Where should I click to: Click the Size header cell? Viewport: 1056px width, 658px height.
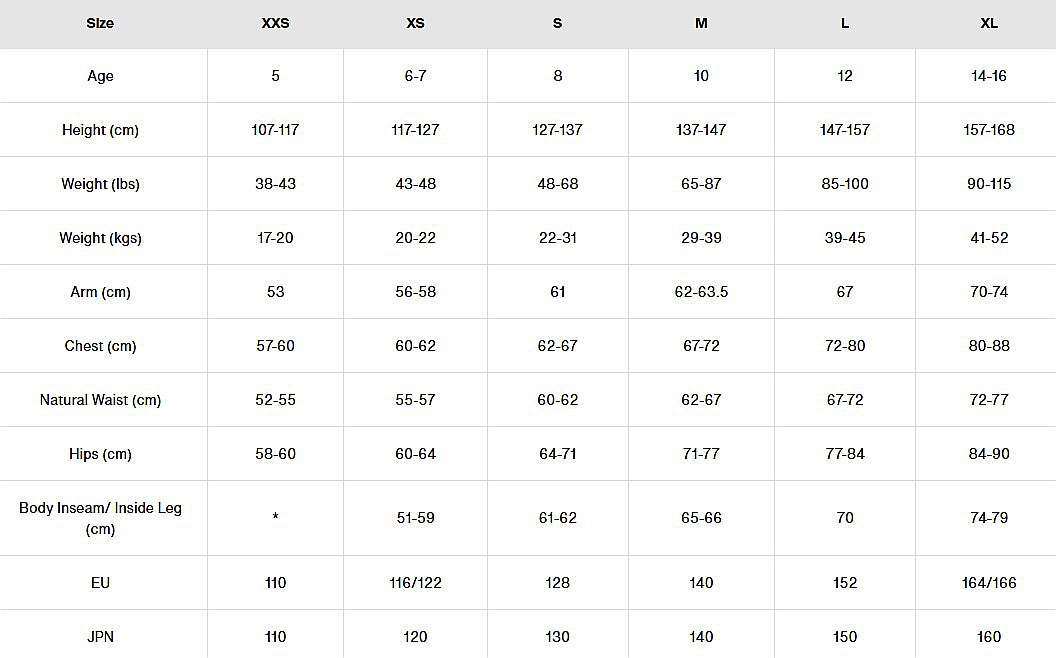click(x=100, y=23)
